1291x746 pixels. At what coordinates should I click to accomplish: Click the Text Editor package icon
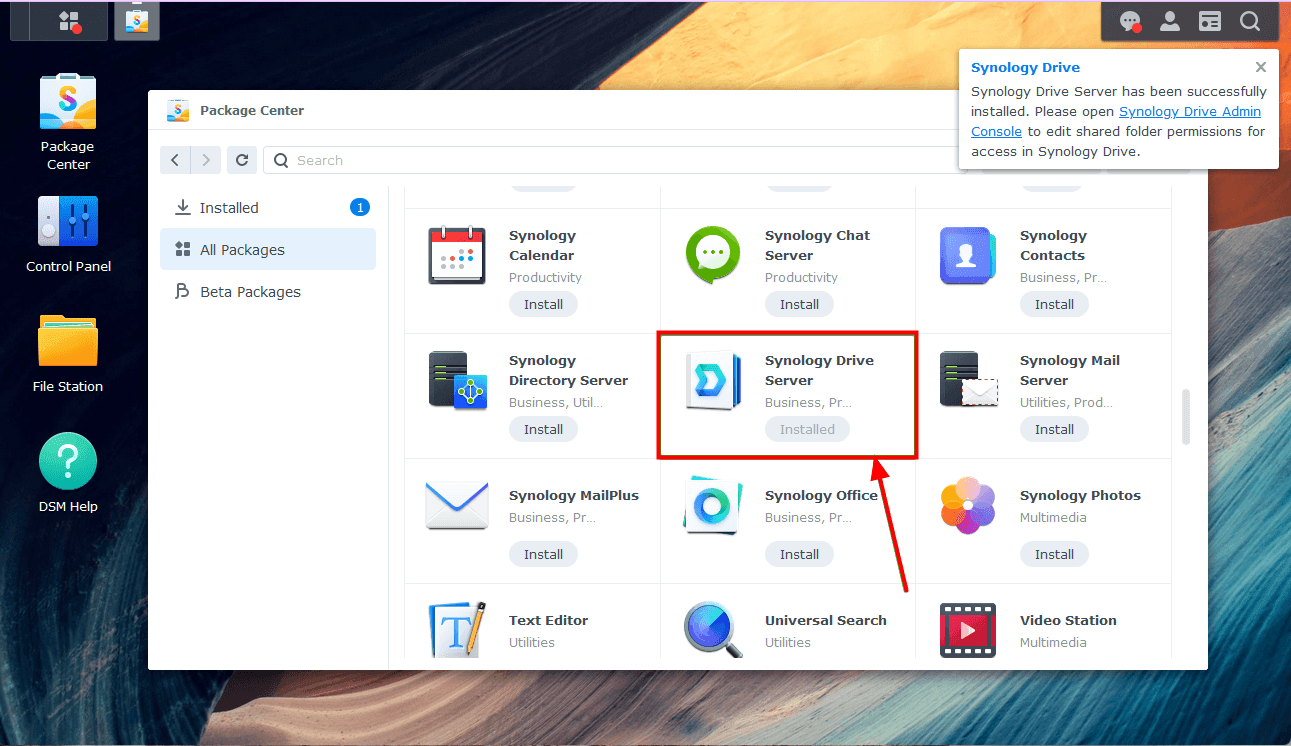(457, 629)
